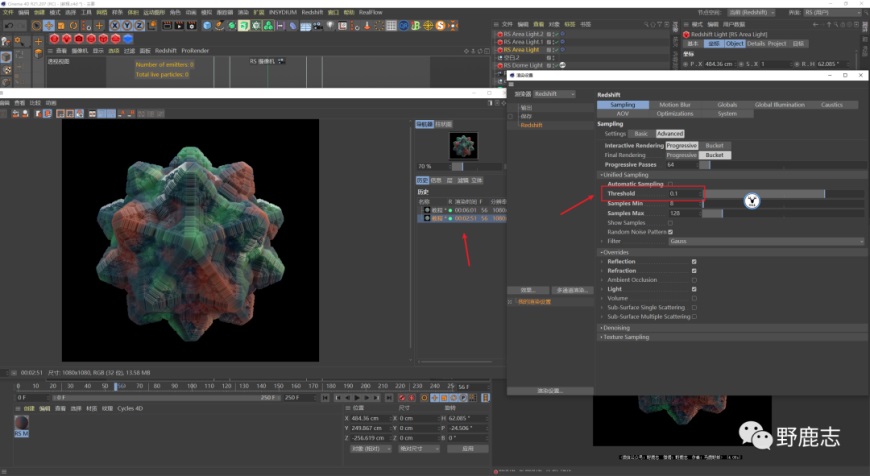
Task: Open the coordinate object mode dropdown
Action: [x=371, y=448]
